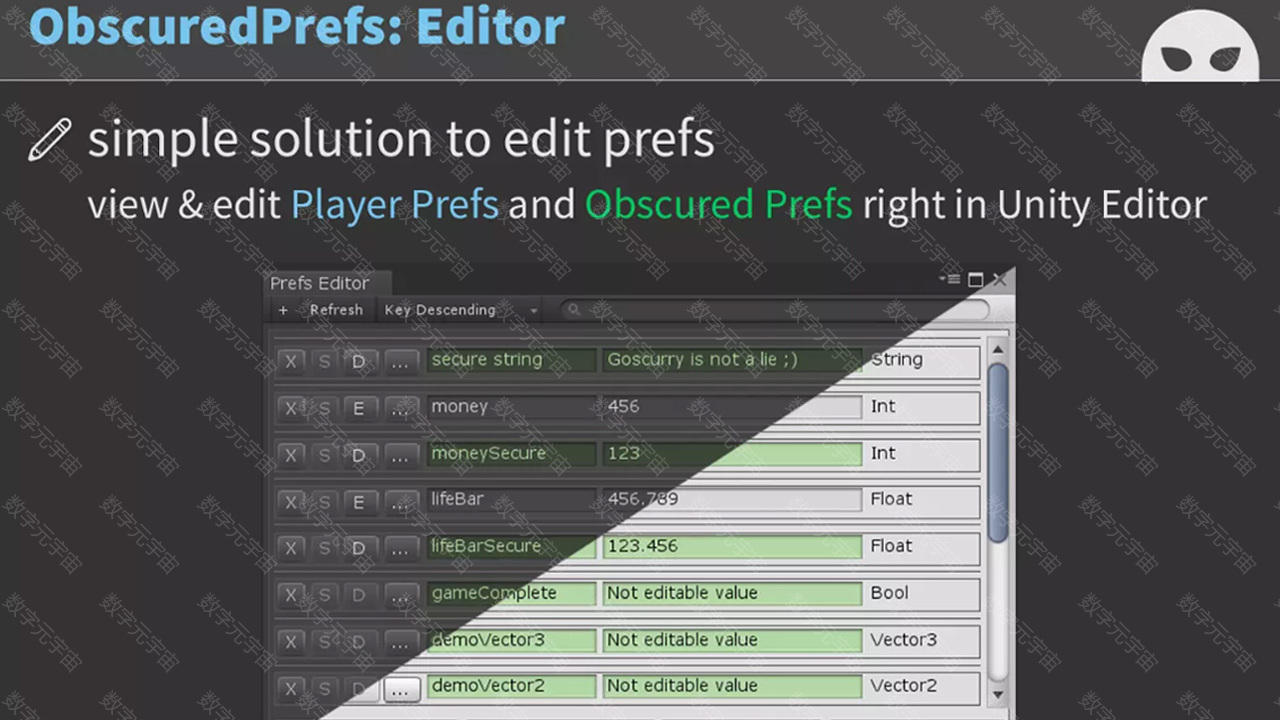Select the Prefs Editor tab
The height and width of the screenshot is (720, 1280).
pos(327,283)
